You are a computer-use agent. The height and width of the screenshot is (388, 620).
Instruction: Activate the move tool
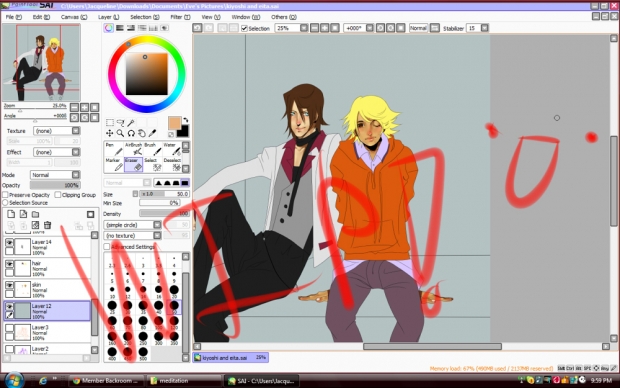point(110,133)
